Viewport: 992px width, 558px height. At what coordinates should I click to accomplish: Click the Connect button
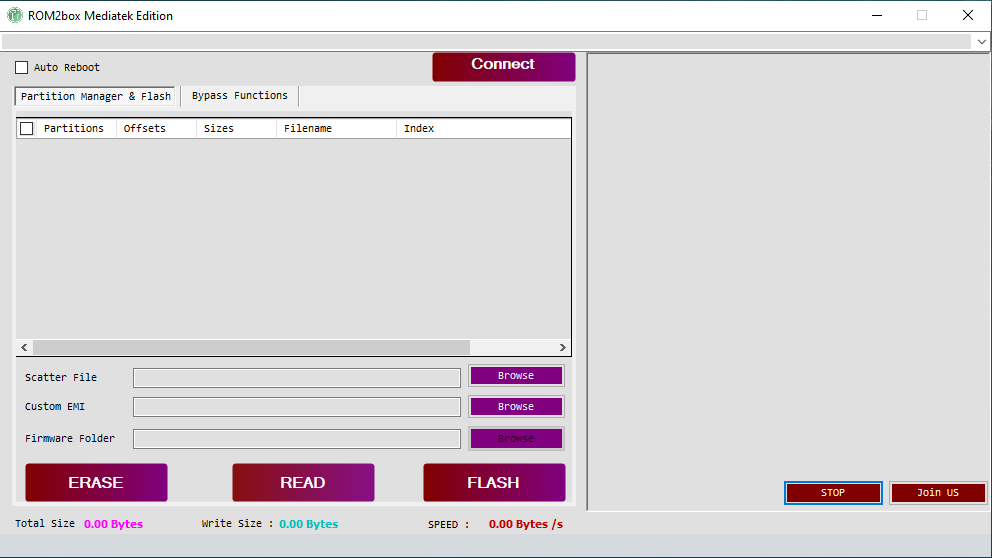(504, 66)
